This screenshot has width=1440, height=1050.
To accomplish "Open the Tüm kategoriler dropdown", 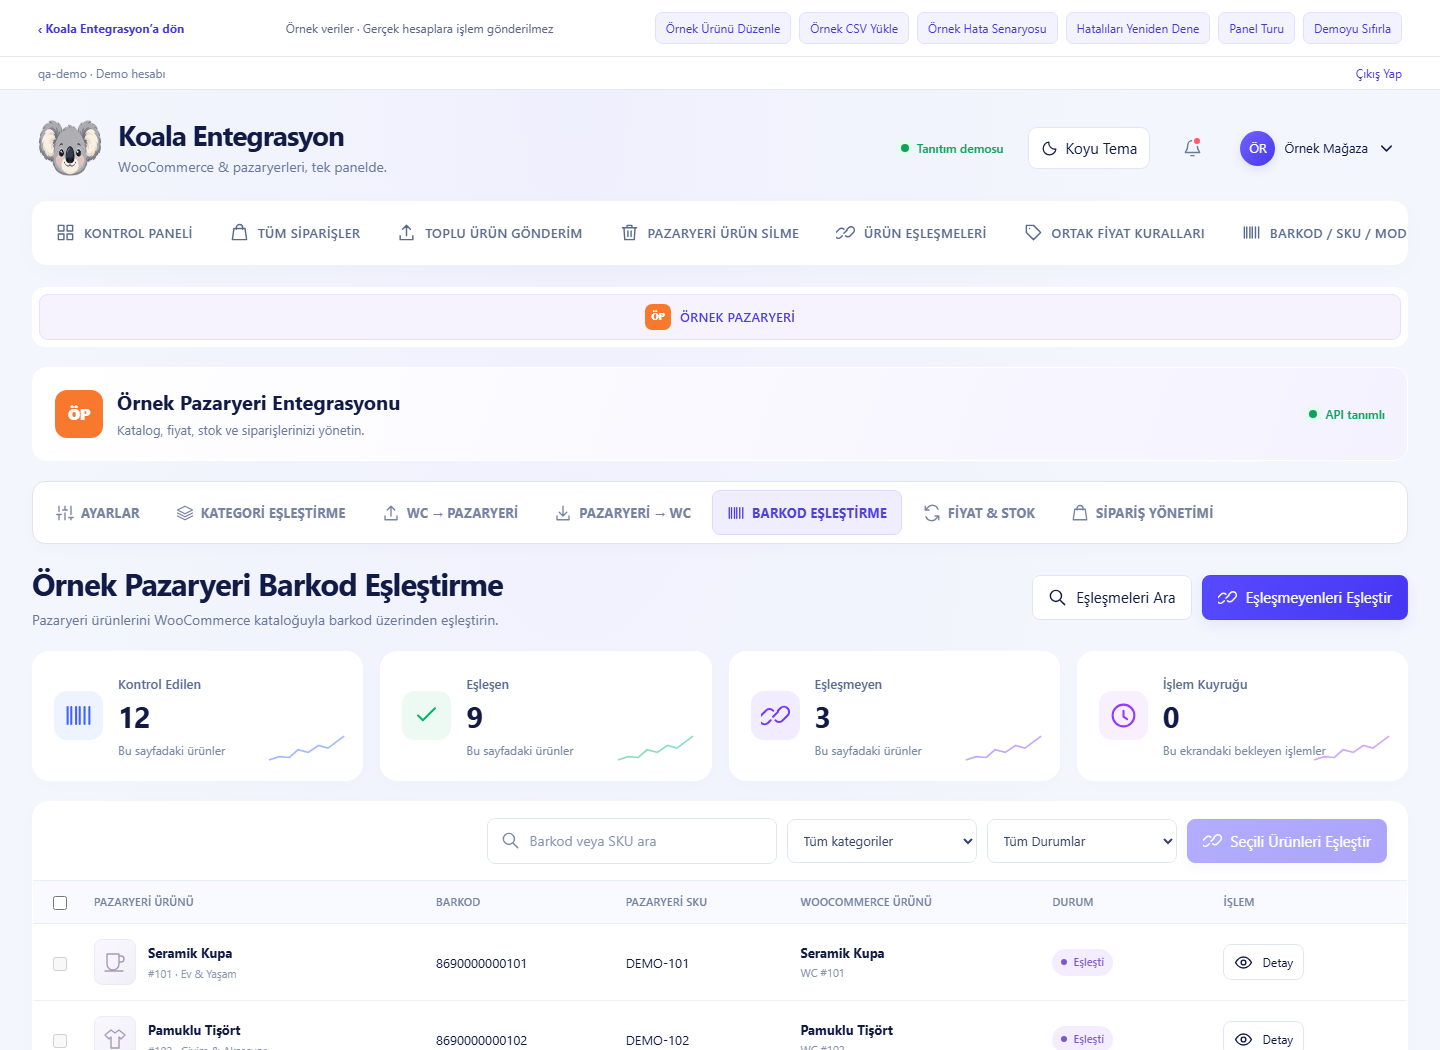I will coord(882,841).
